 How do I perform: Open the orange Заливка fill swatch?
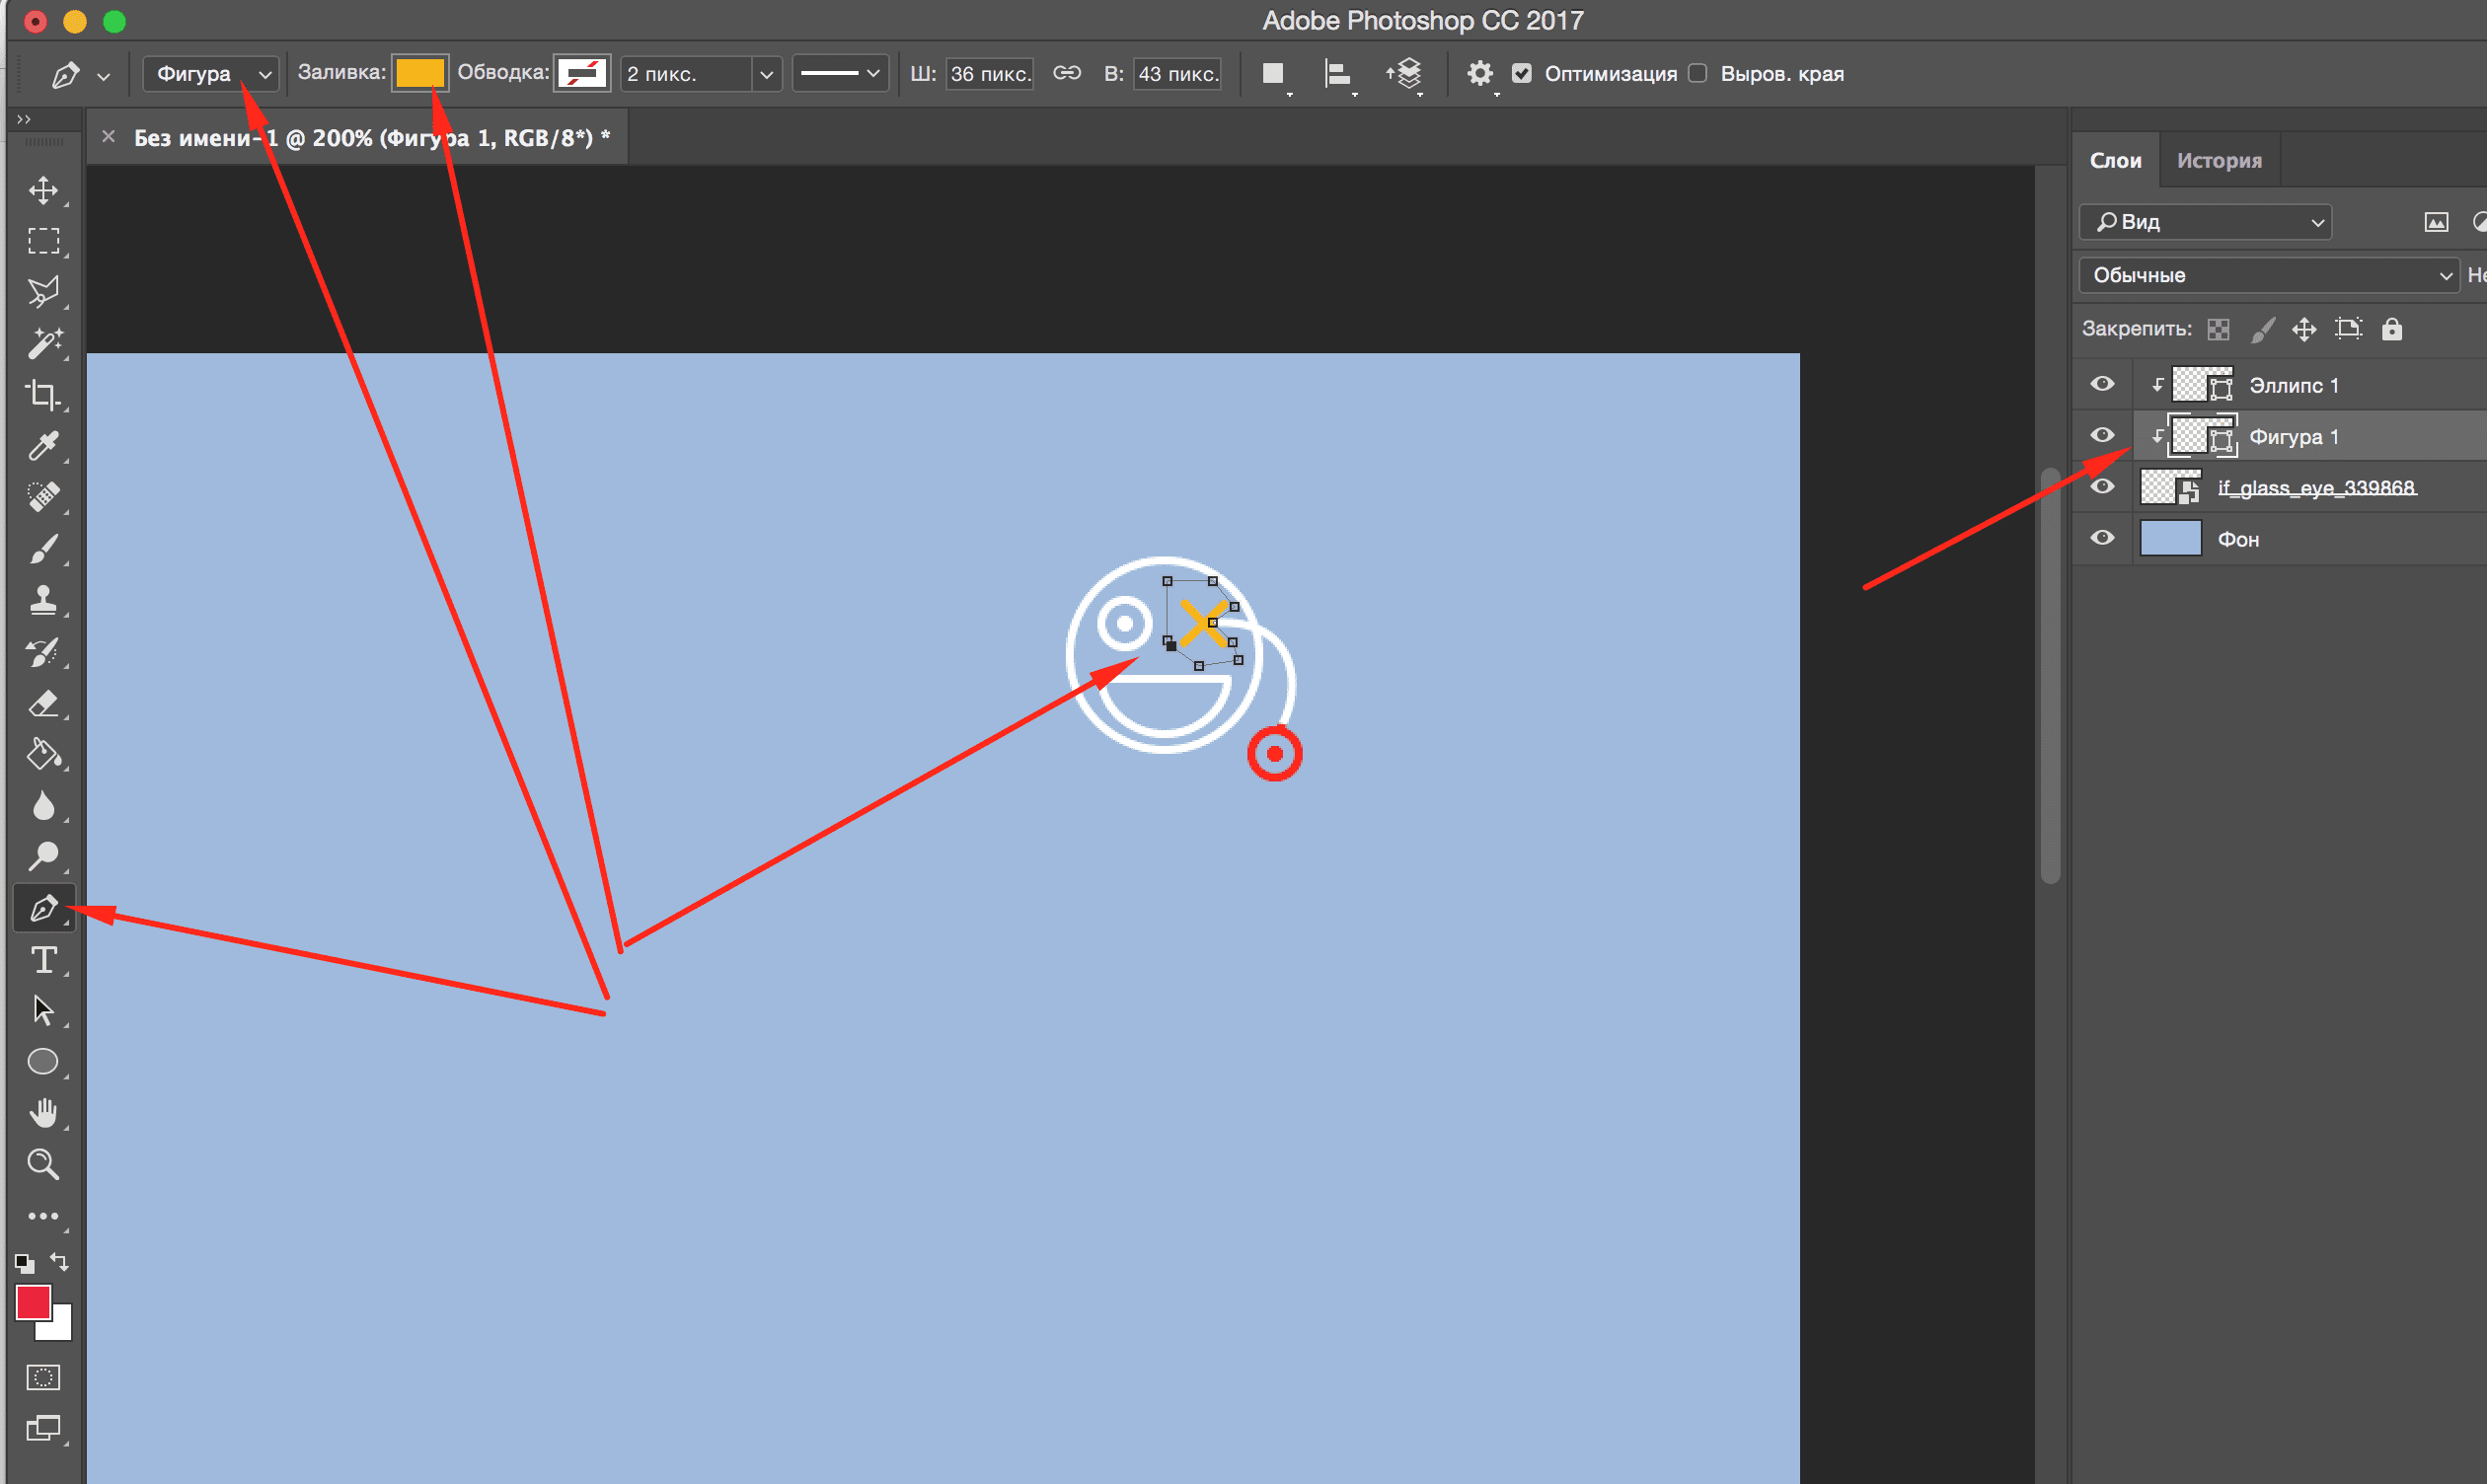pos(419,73)
